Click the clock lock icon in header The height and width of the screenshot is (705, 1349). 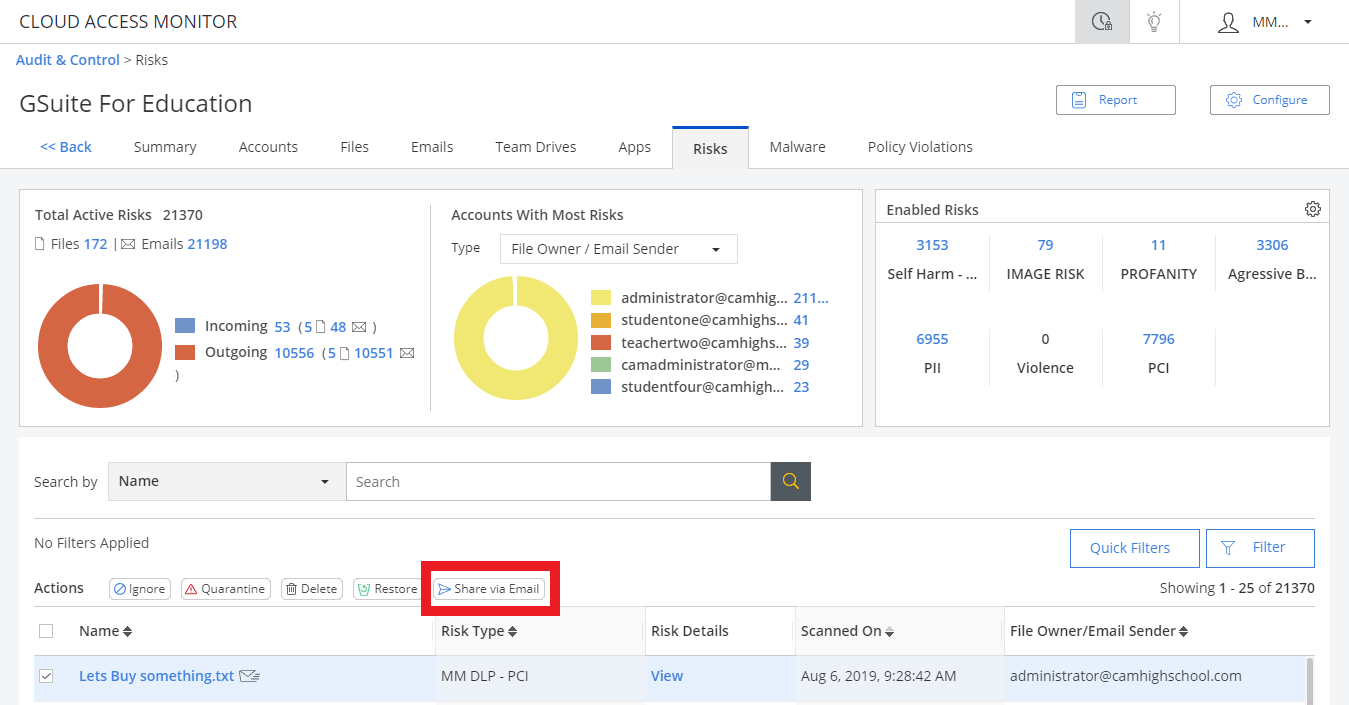[x=1102, y=22]
